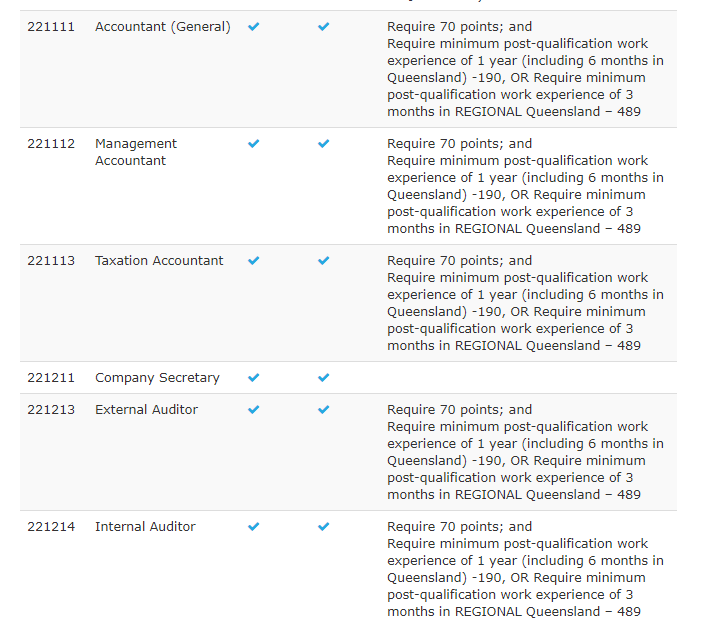Select occupation code 221214

(51, 527)
